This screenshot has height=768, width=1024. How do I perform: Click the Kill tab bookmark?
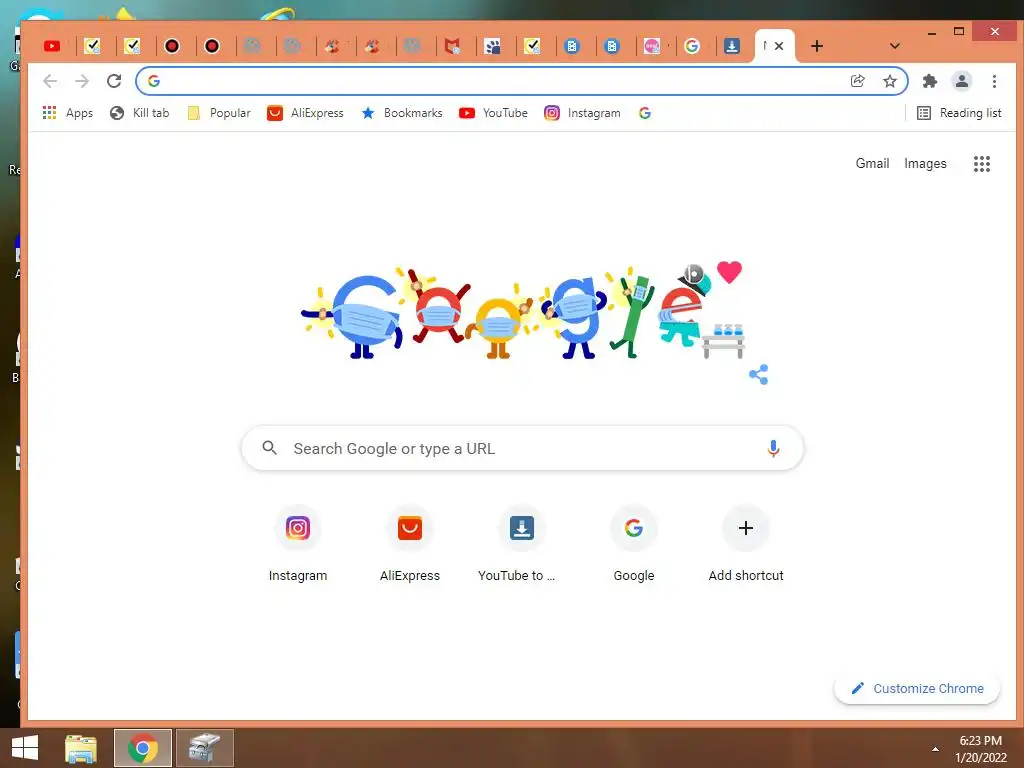tap(140, 113)
